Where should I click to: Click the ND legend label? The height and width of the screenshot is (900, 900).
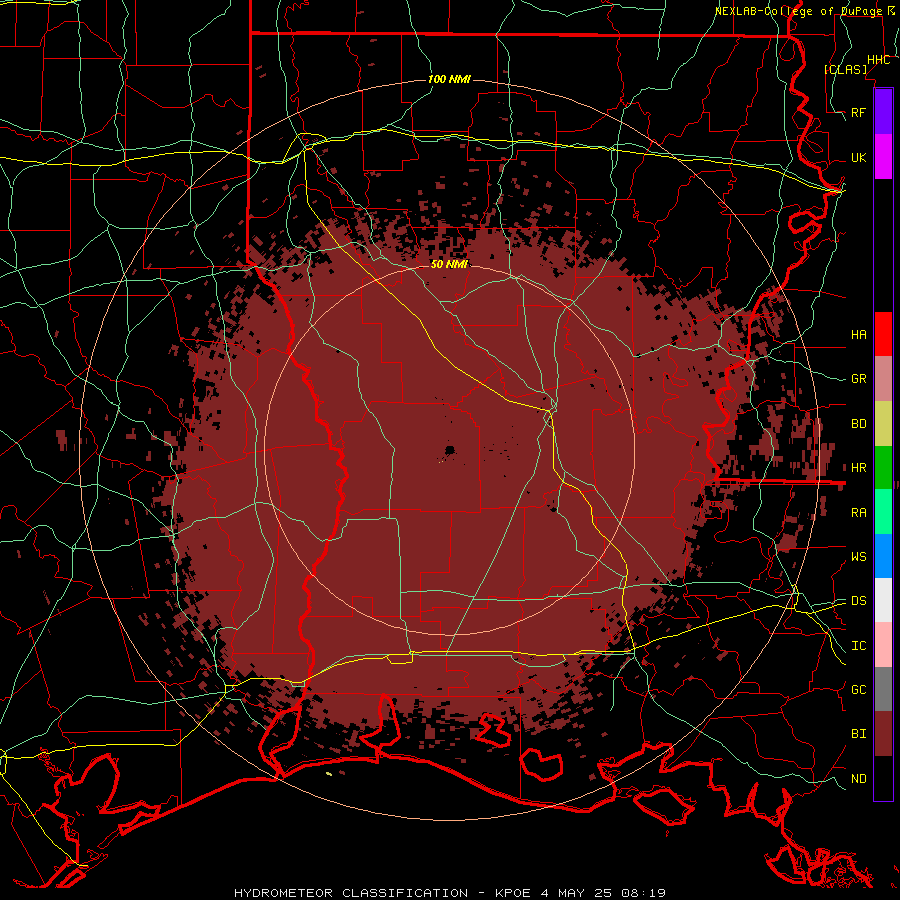pos(859,779)
